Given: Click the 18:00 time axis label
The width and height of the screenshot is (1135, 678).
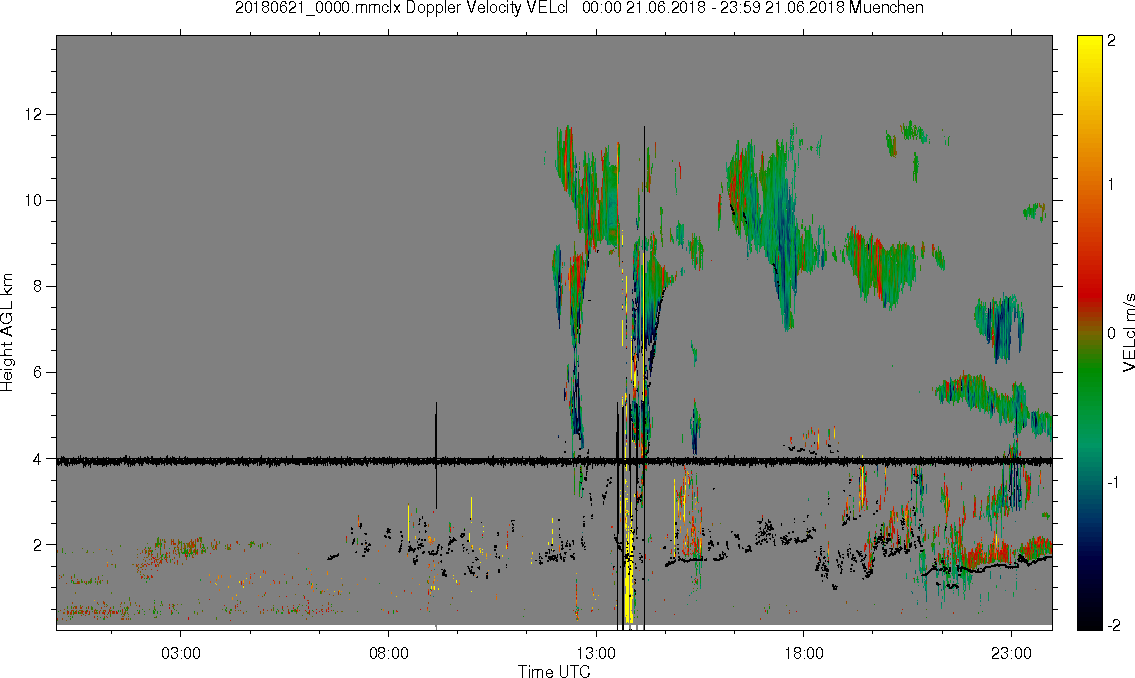Looking at the screenshot, I should click(803, 653).
